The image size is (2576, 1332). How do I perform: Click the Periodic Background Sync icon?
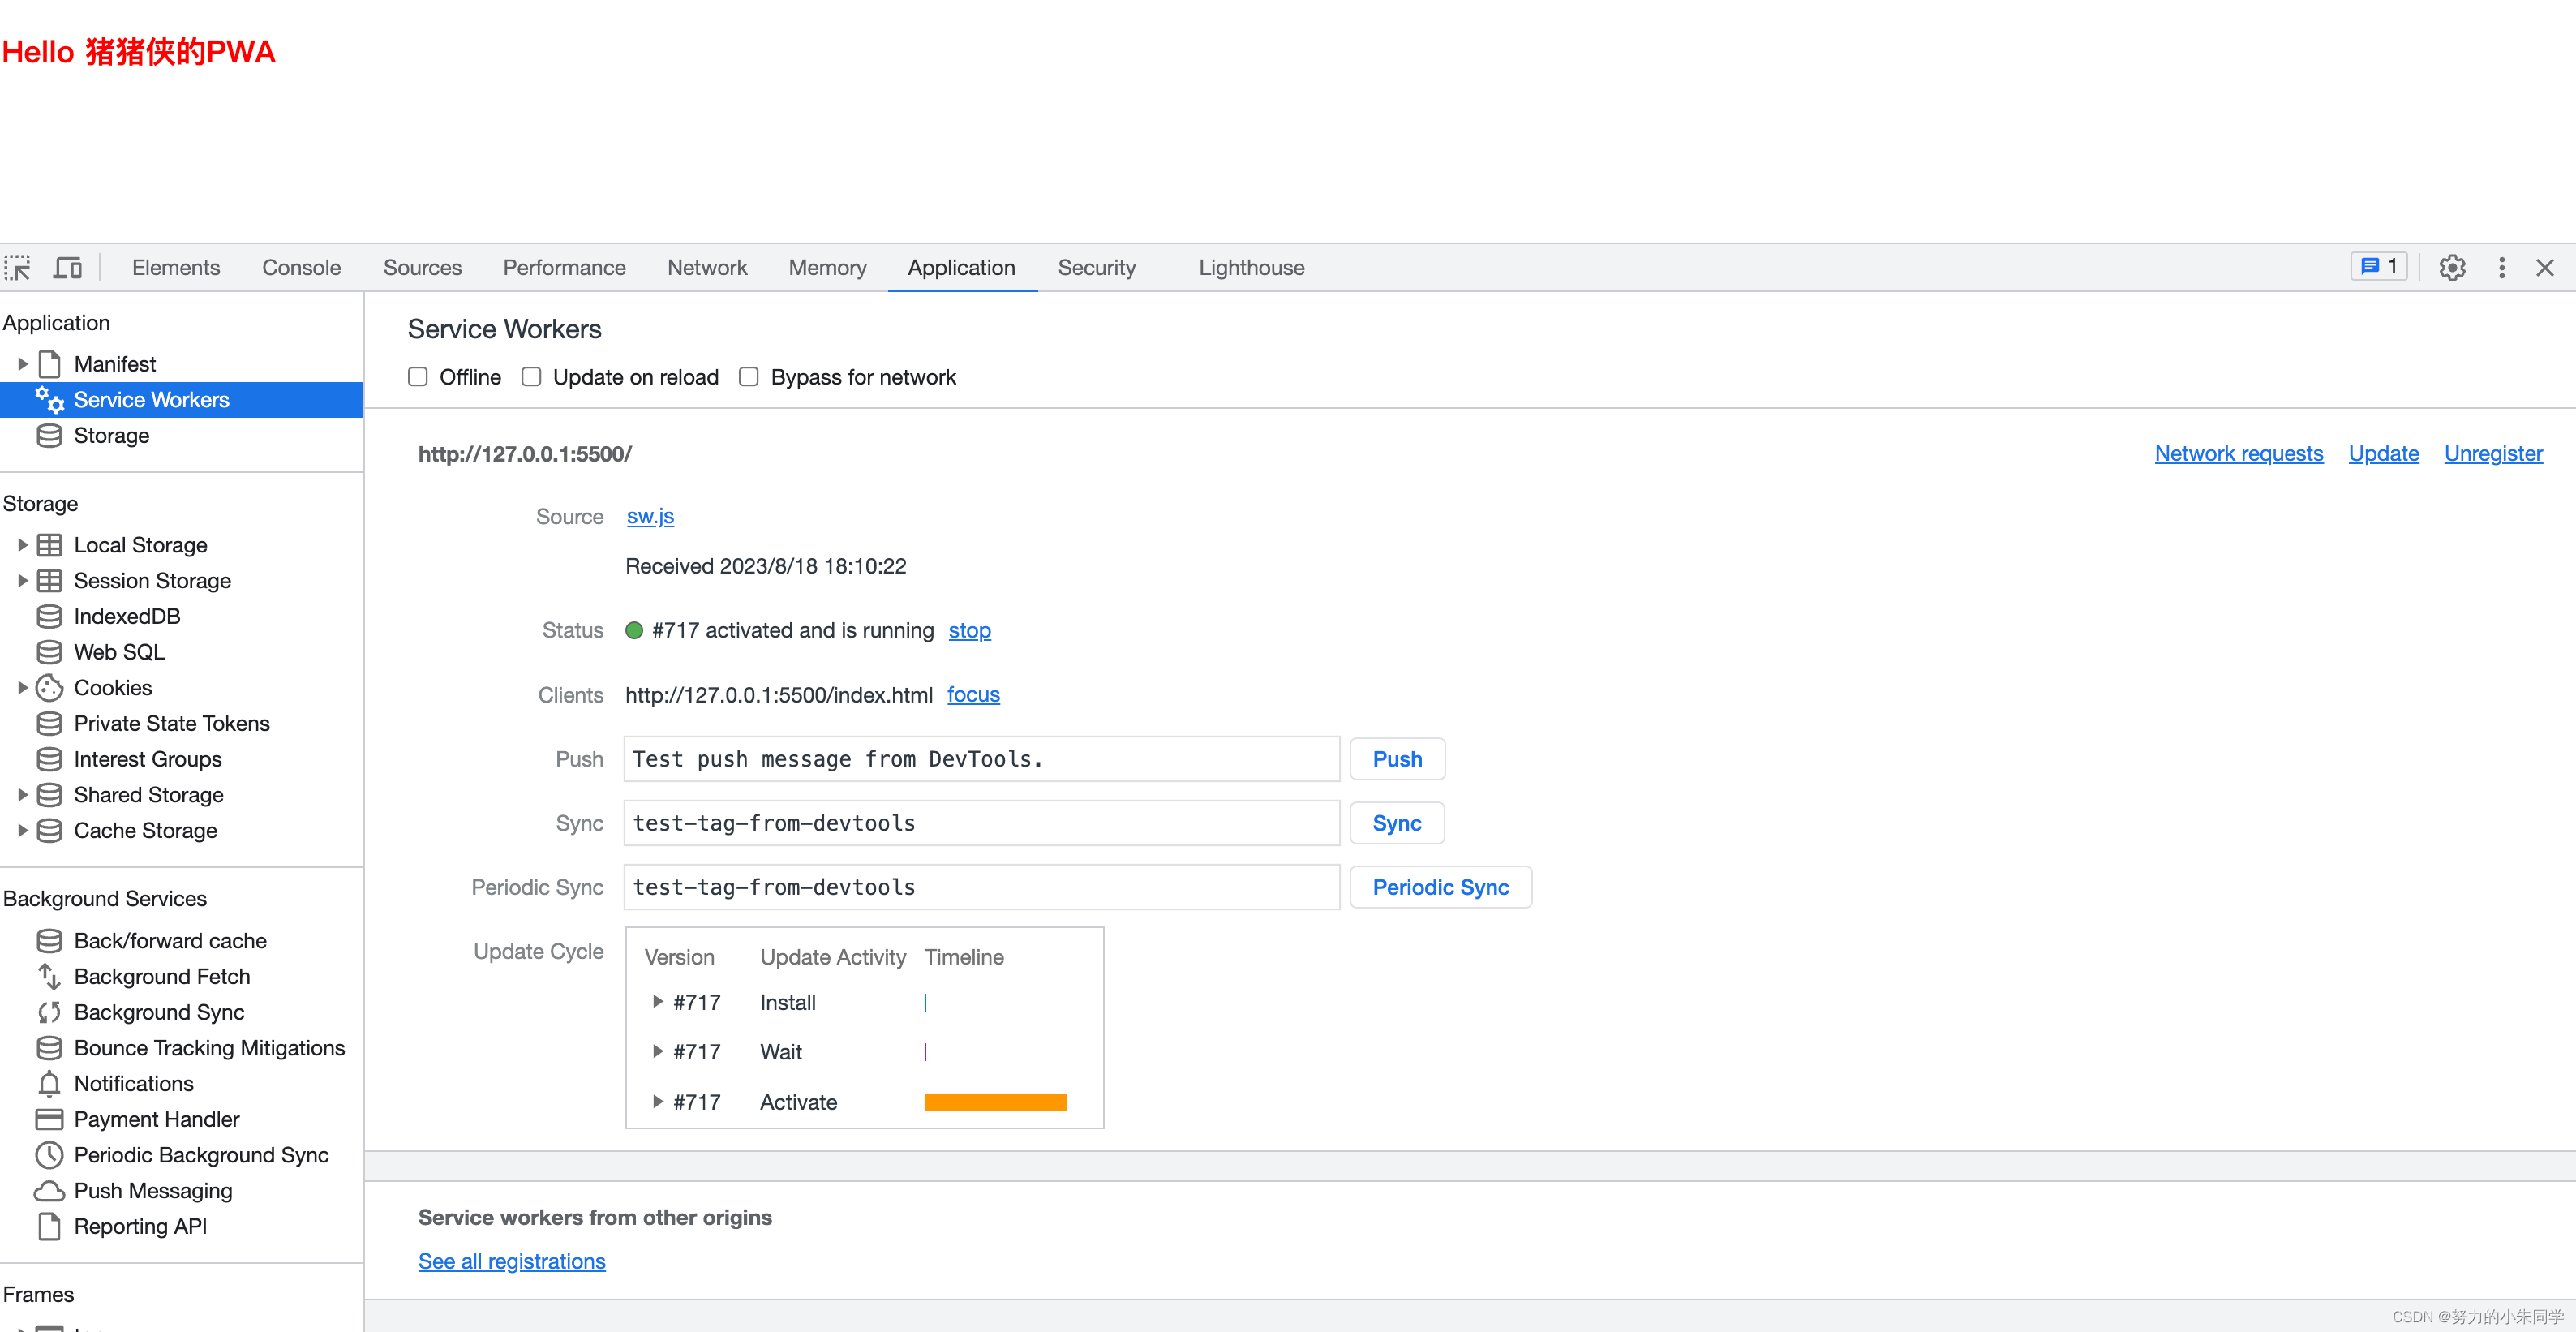pos(48,1155)
